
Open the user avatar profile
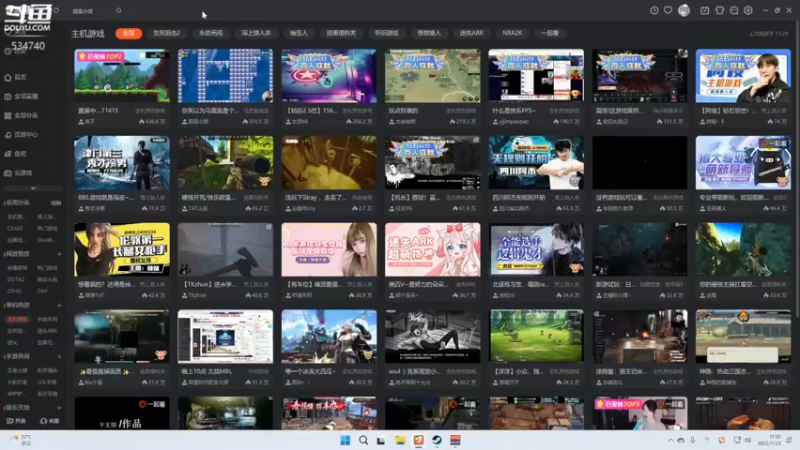[684, 10]
